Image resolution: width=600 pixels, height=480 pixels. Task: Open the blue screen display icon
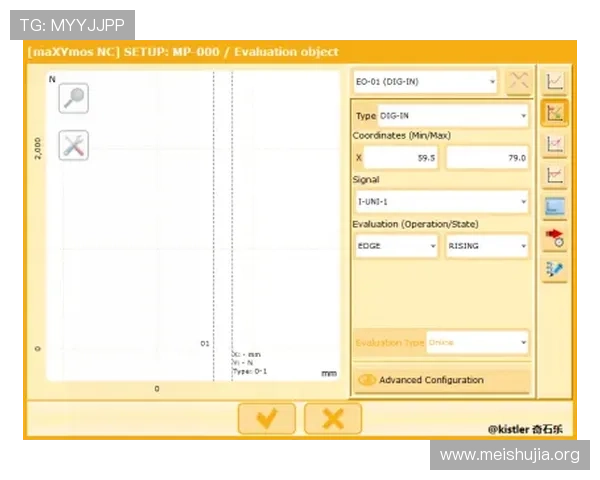[x=555, y=207]
